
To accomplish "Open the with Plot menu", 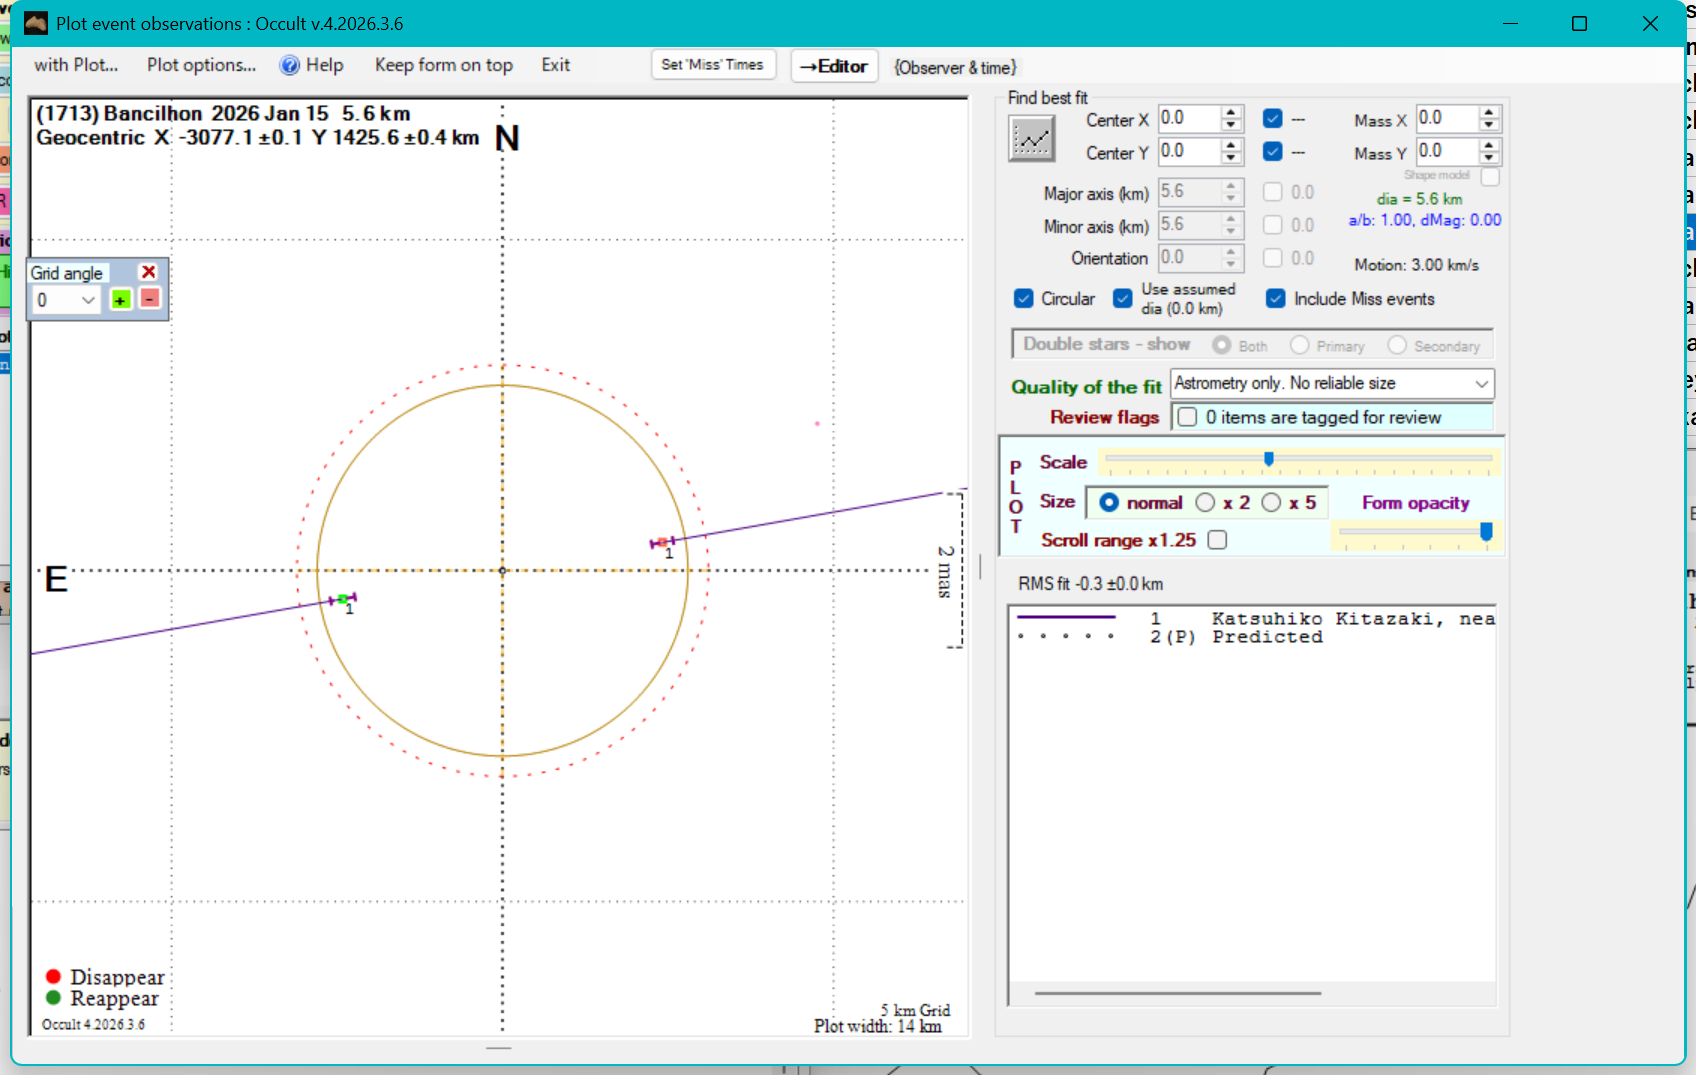I will coord(76,65).
